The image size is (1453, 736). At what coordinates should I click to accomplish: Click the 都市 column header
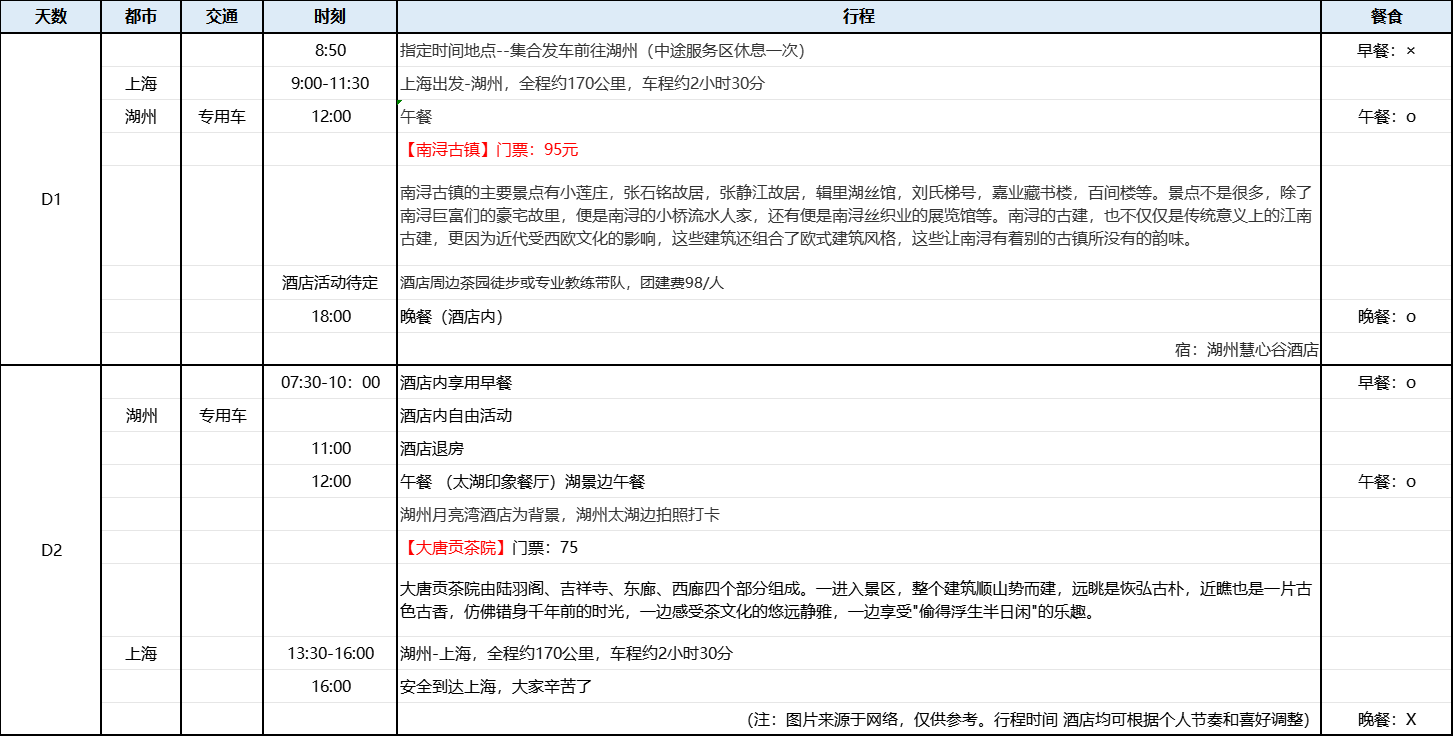pyautogui.click(x=141, y=17)
